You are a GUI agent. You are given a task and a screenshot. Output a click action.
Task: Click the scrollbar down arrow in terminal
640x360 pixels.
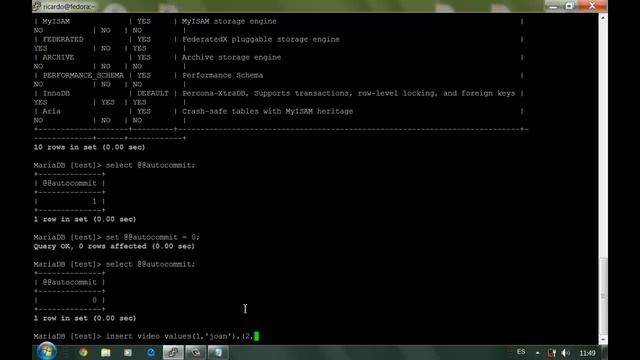pyautogui.click(x=603, y=340)
